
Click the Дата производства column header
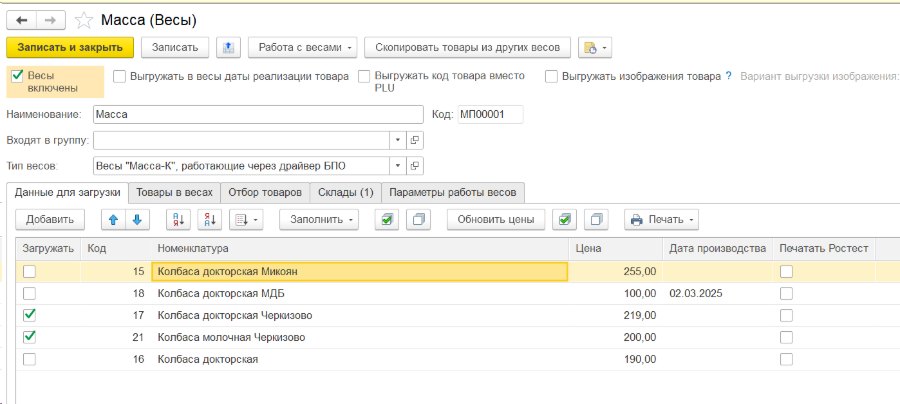717,248
